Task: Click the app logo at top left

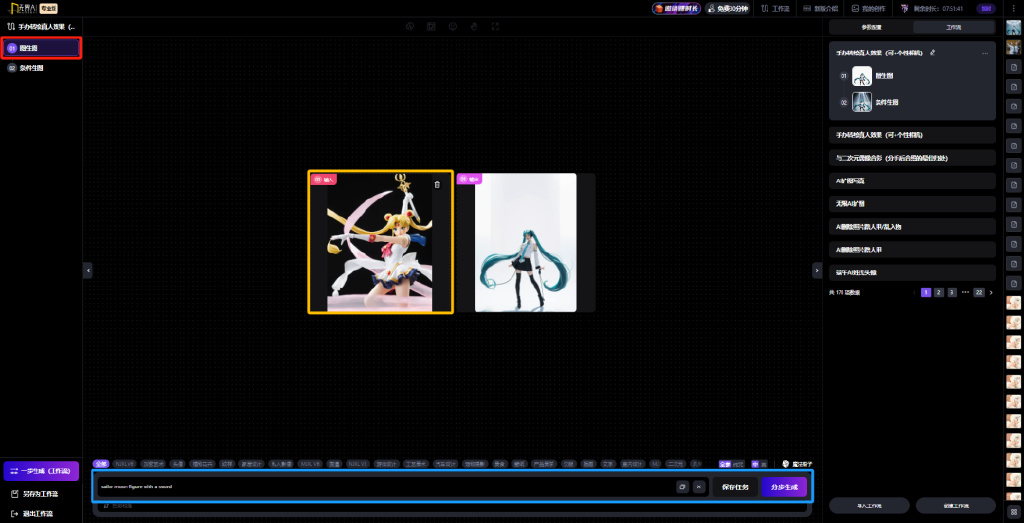Action: (21, 8)
